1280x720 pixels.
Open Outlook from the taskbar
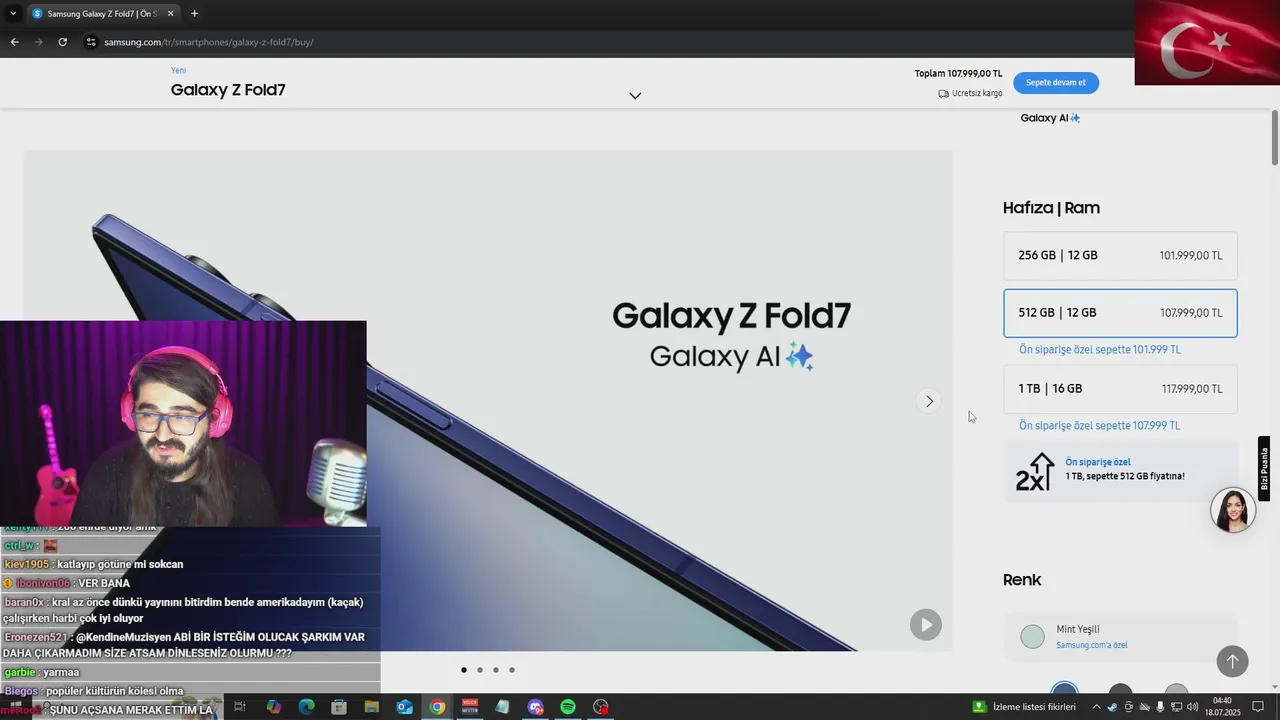pos(404,707)
